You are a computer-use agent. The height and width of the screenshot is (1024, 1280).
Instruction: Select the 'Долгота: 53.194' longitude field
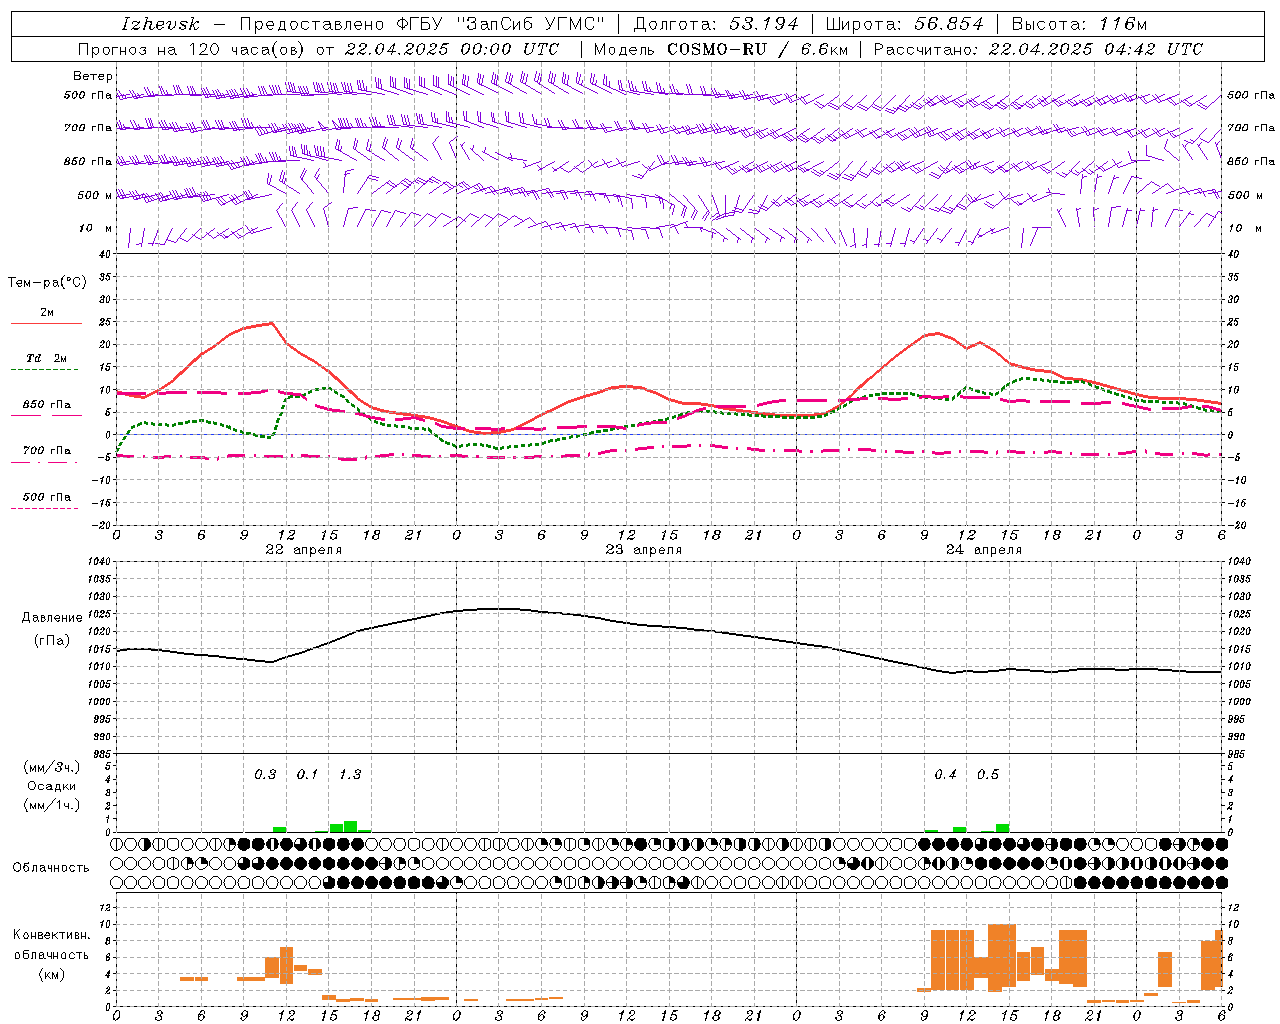click(x=716, y=24)
